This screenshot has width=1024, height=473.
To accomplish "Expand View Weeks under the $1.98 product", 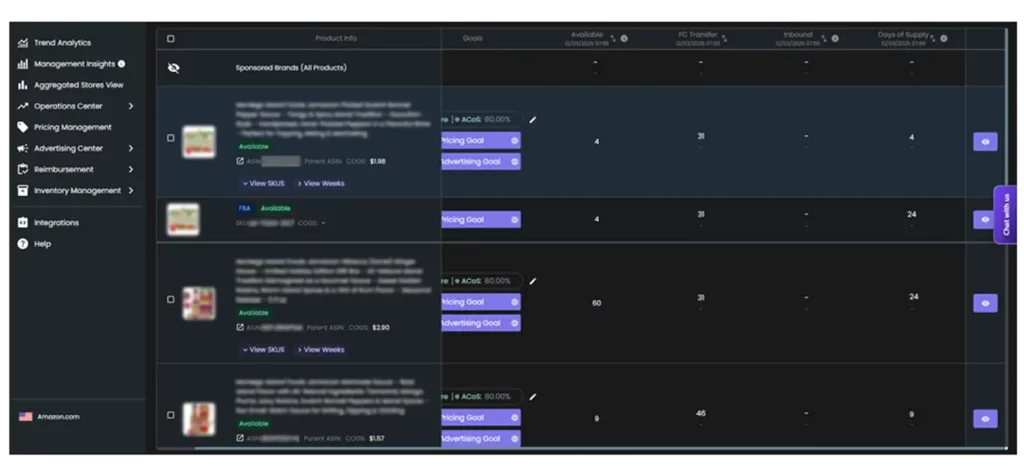I will (x=321, y=184).
